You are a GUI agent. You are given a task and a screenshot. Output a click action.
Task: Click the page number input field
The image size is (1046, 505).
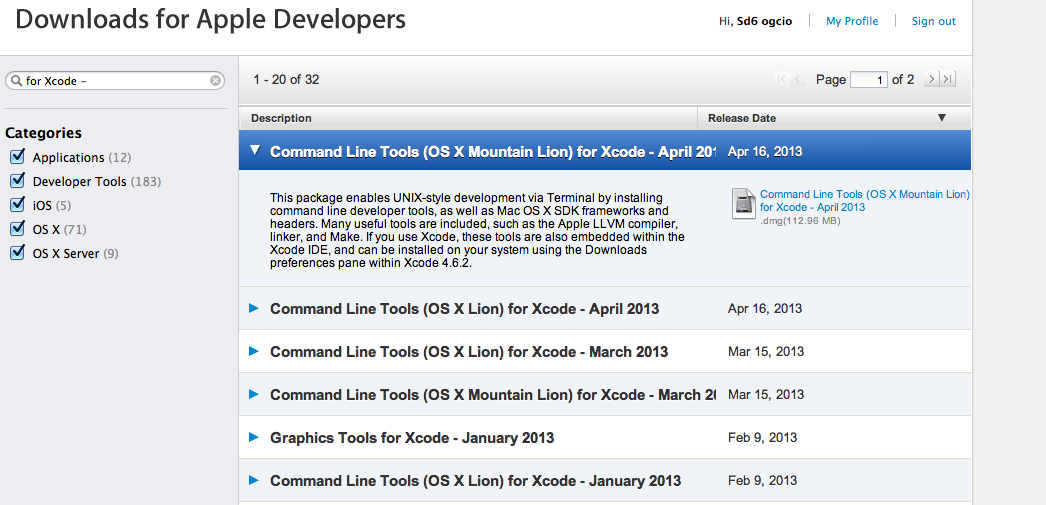point(868,80)
